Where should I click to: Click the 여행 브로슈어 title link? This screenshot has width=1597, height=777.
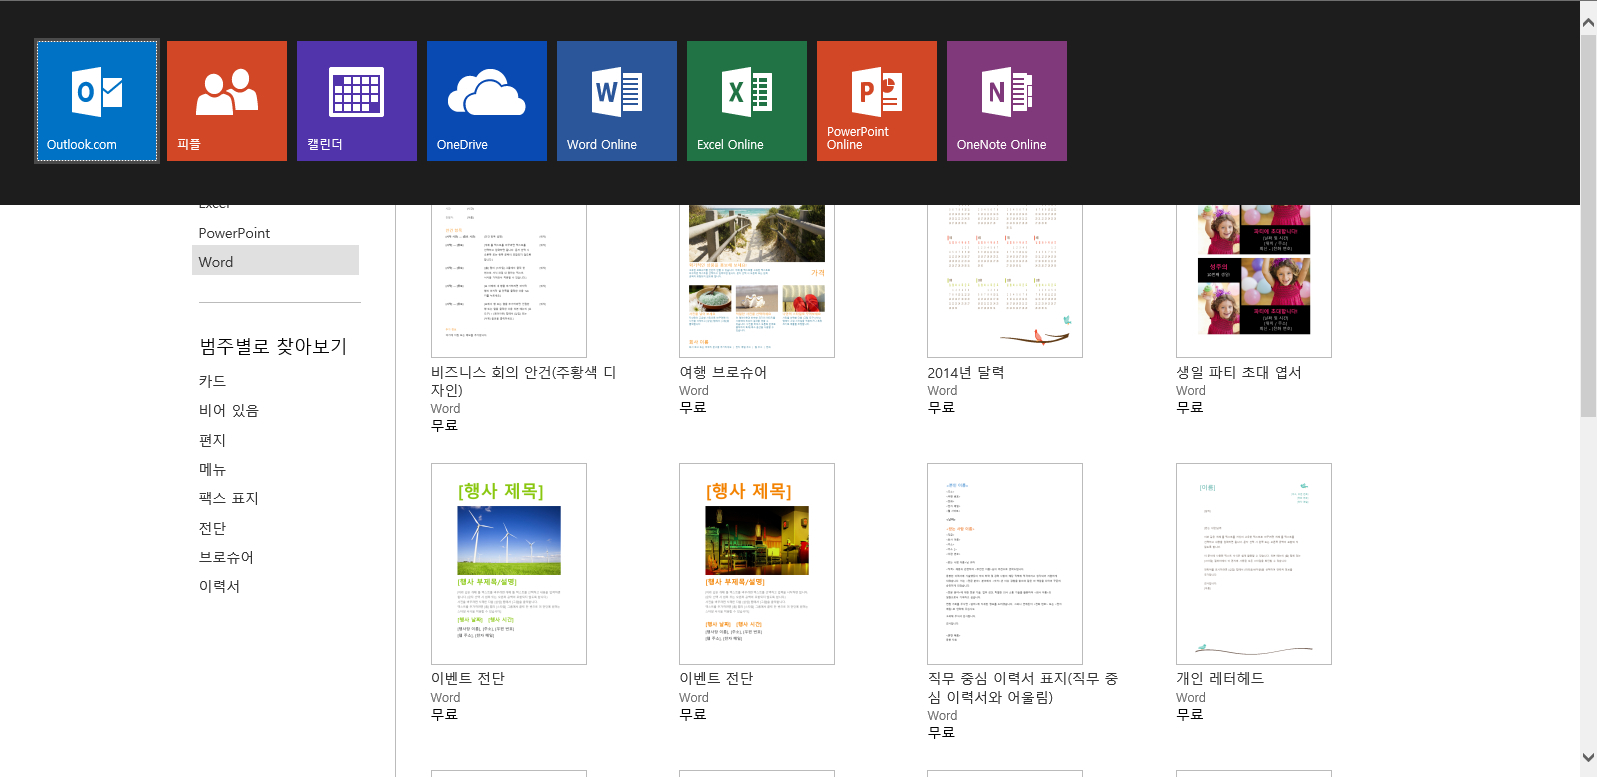click(723, 372)
